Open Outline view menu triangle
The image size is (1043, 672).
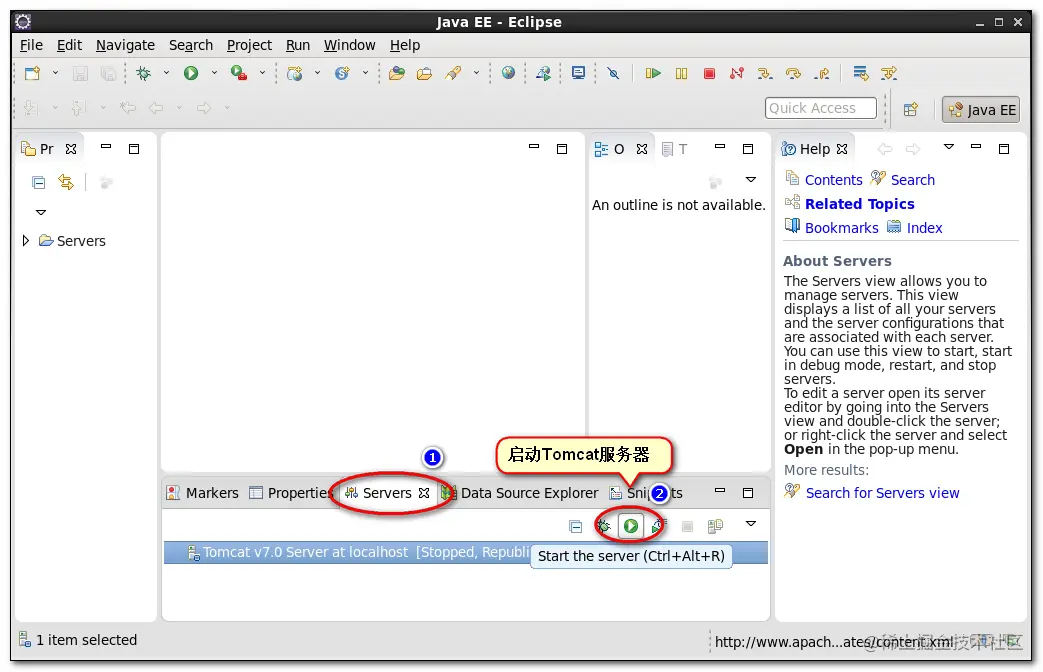coord(751,180)
